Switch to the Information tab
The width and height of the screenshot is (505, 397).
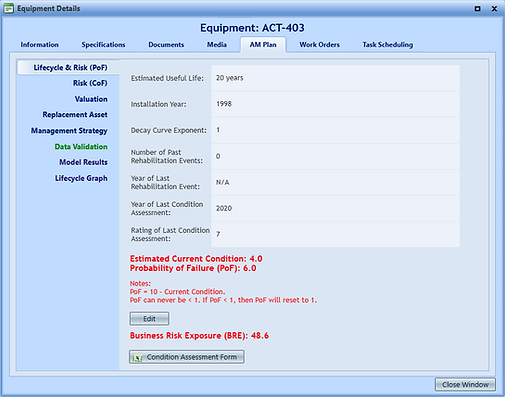39,45
